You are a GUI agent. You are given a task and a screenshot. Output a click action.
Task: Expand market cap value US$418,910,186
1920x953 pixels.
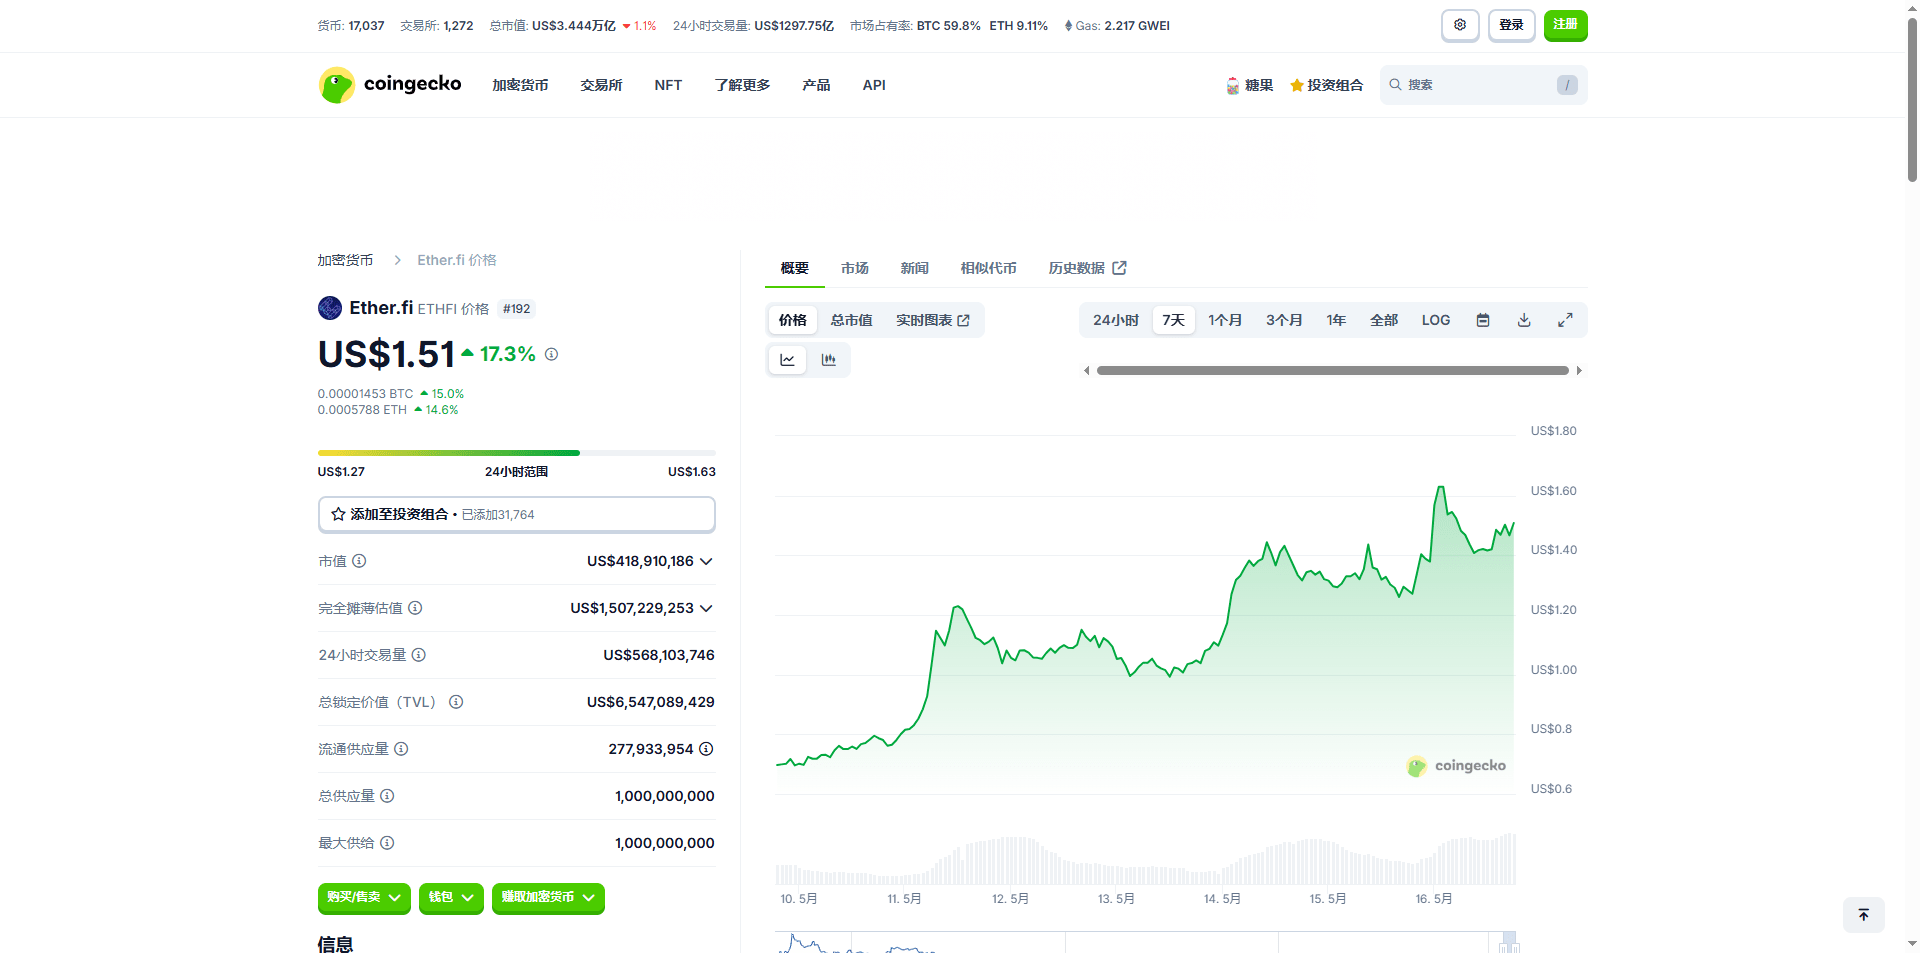[650, 561]
